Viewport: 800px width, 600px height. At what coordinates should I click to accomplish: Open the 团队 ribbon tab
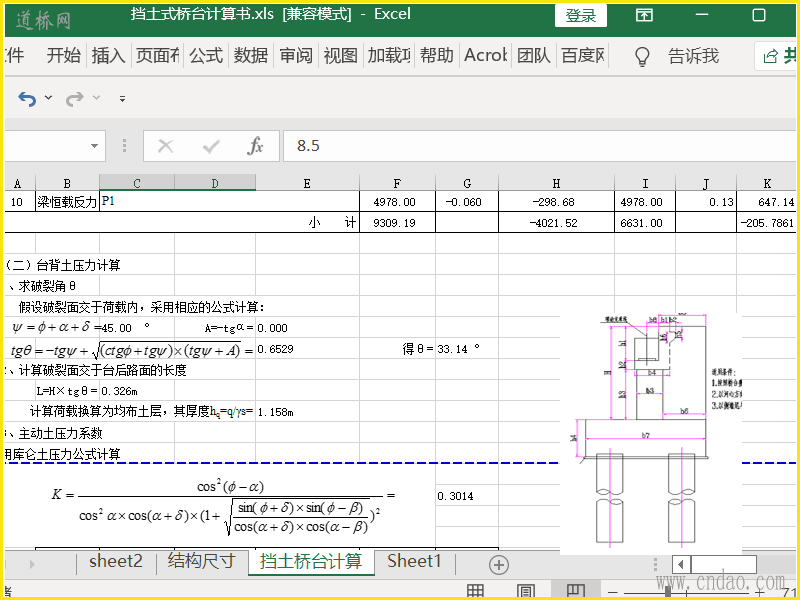click(534, 55)
